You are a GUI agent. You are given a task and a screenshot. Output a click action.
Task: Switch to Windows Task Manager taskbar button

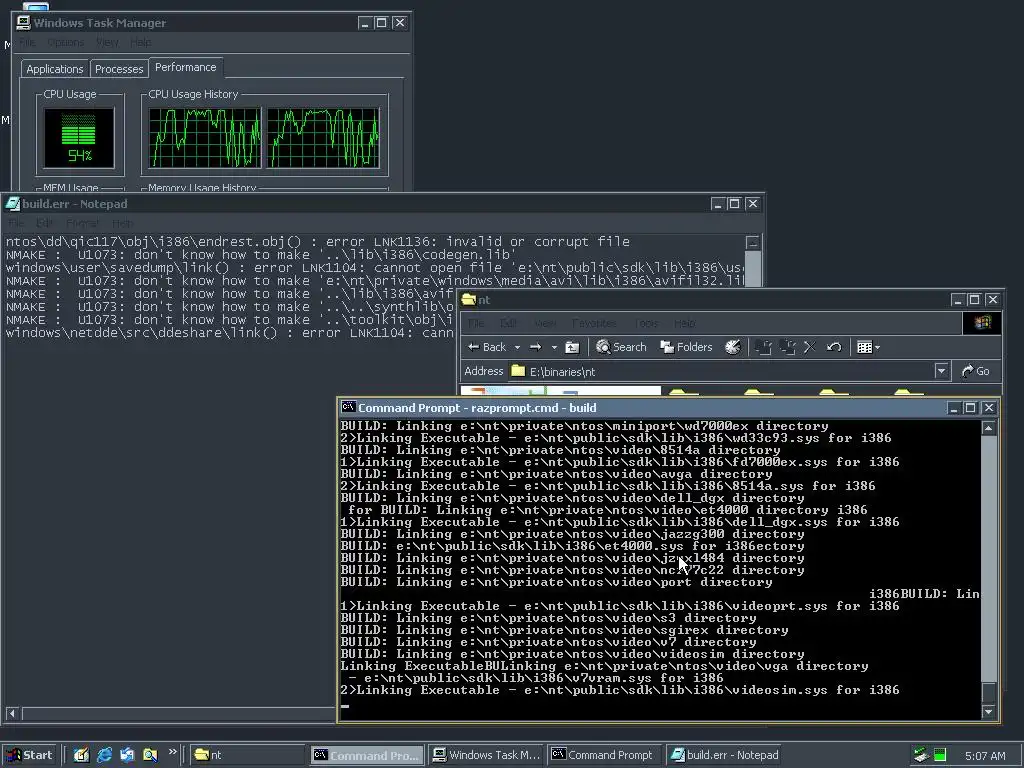coord(486,755)
